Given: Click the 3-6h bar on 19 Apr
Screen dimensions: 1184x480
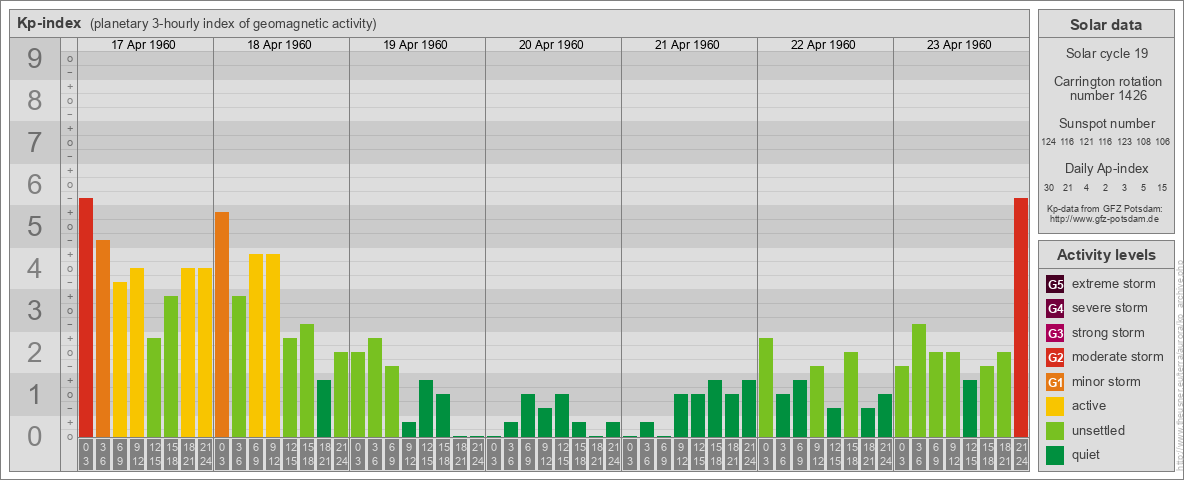Looking at the screenshot, I should [375, 387].
